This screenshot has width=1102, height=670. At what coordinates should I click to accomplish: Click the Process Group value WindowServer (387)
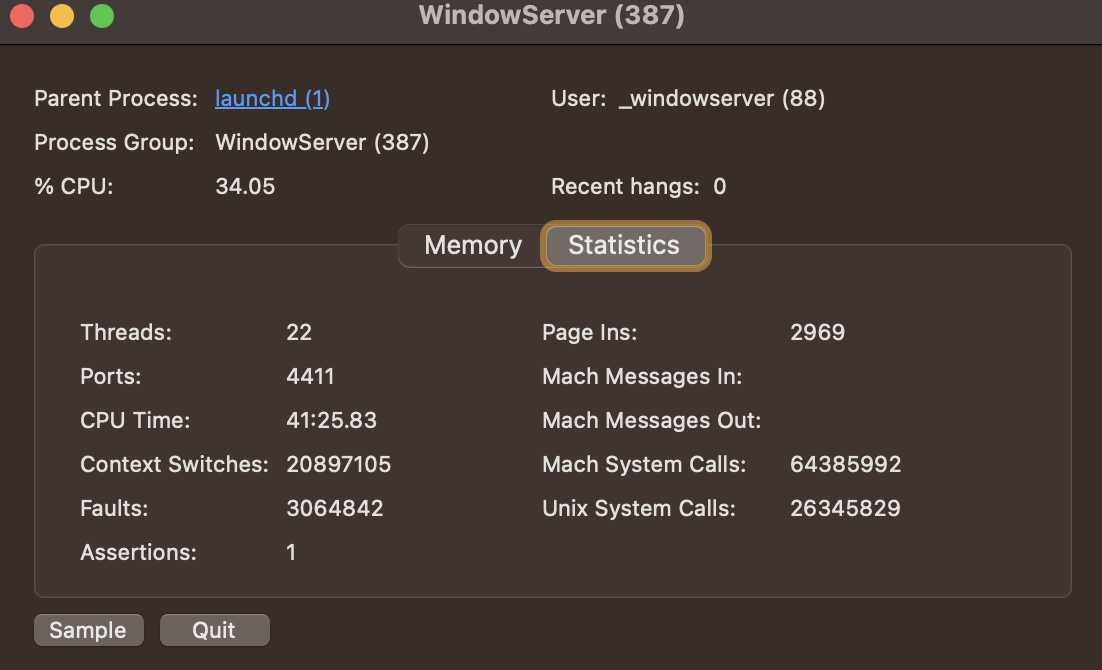click(322, 143)
